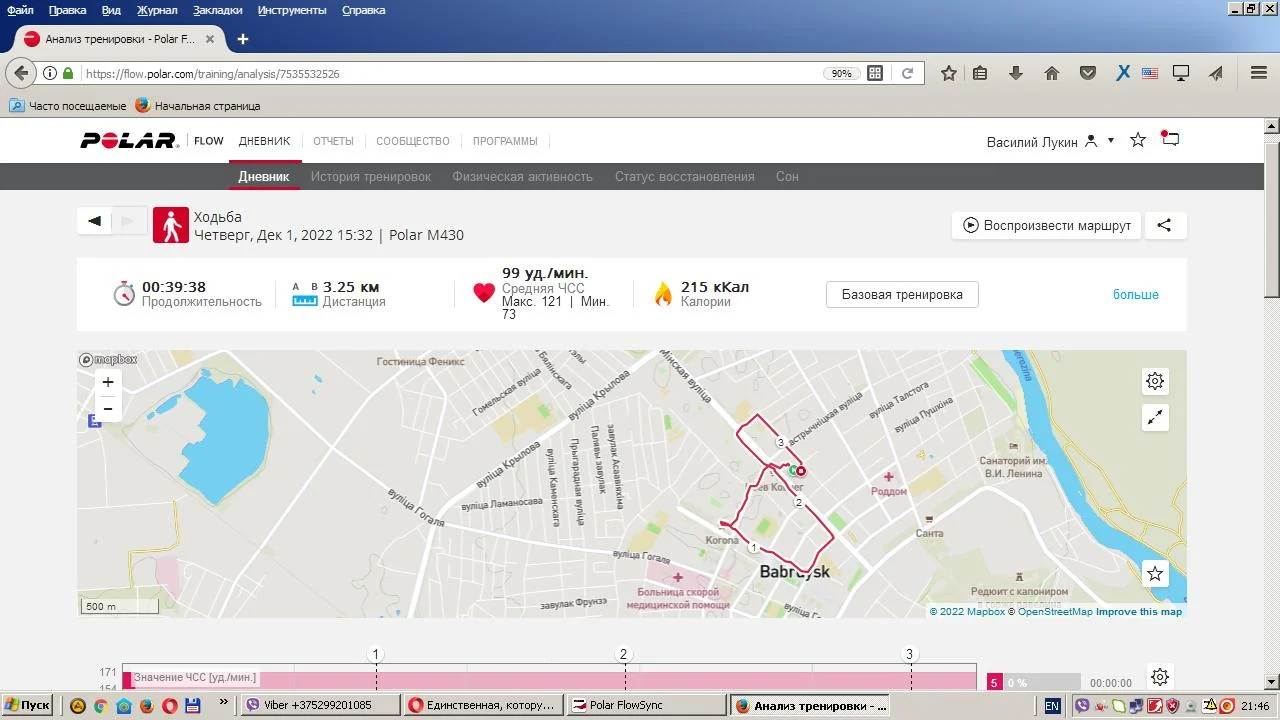Open Статус восстановления subtab
The width and height of the screenshot is (1280, 720).
[x=685, y=177]
